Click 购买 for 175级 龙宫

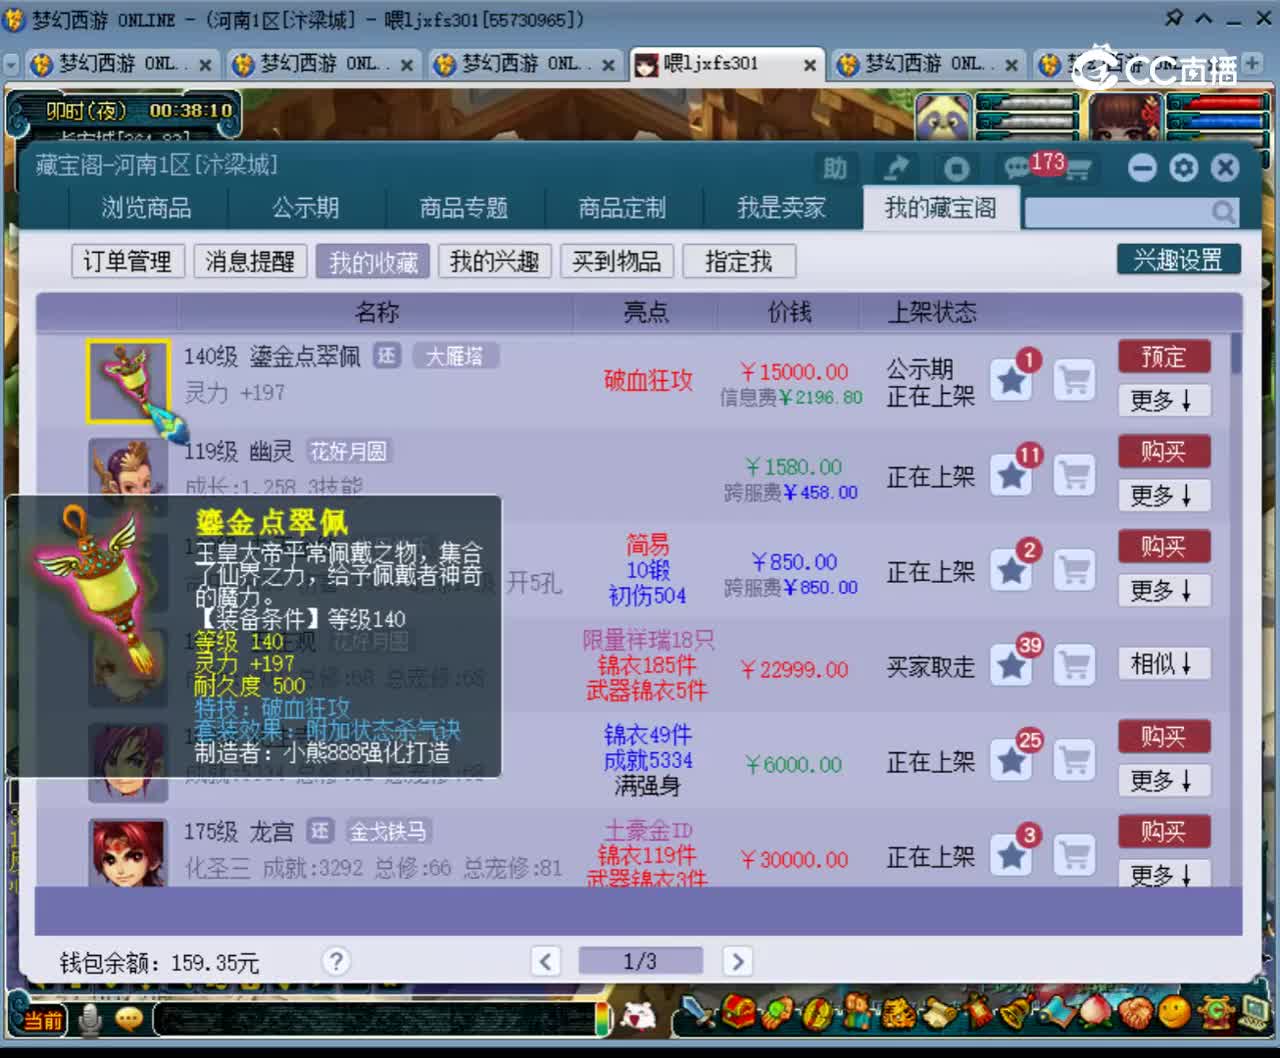pyautogui.click(x=1164, y=832)
